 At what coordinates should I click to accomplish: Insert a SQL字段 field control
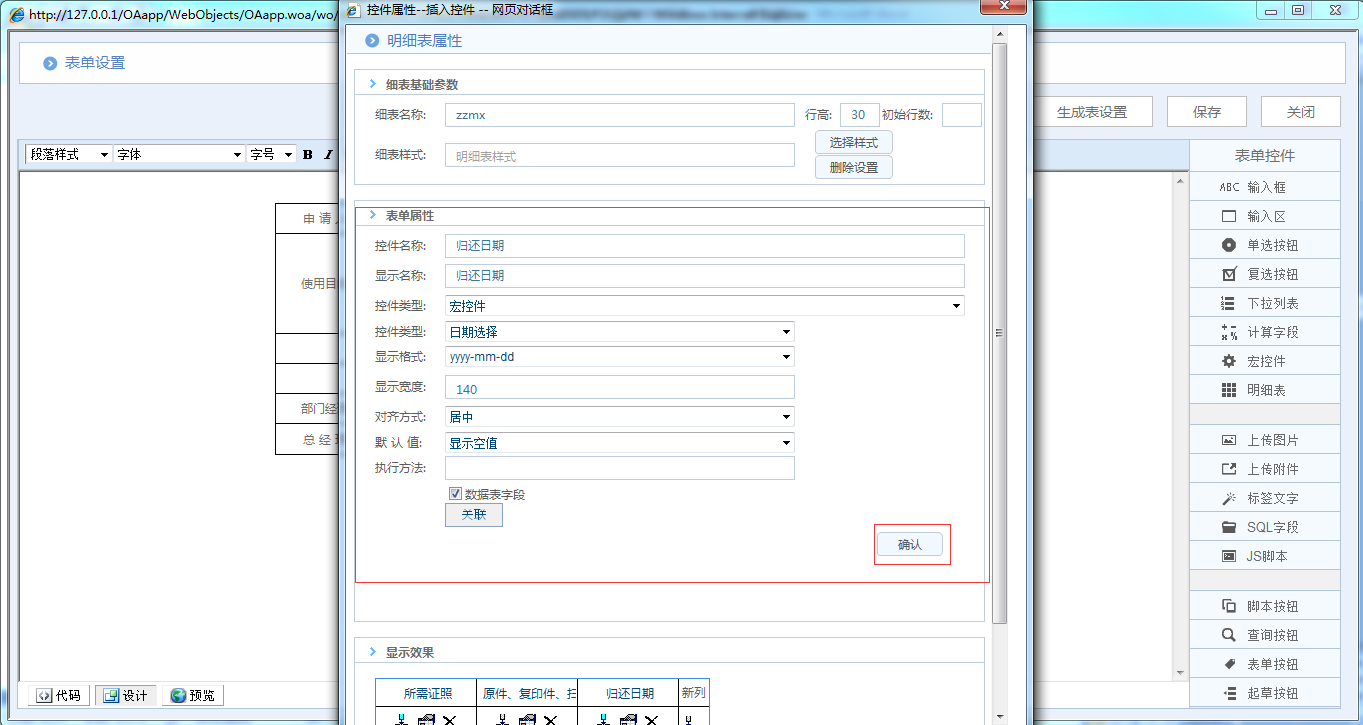click(x=1263, y=526)
